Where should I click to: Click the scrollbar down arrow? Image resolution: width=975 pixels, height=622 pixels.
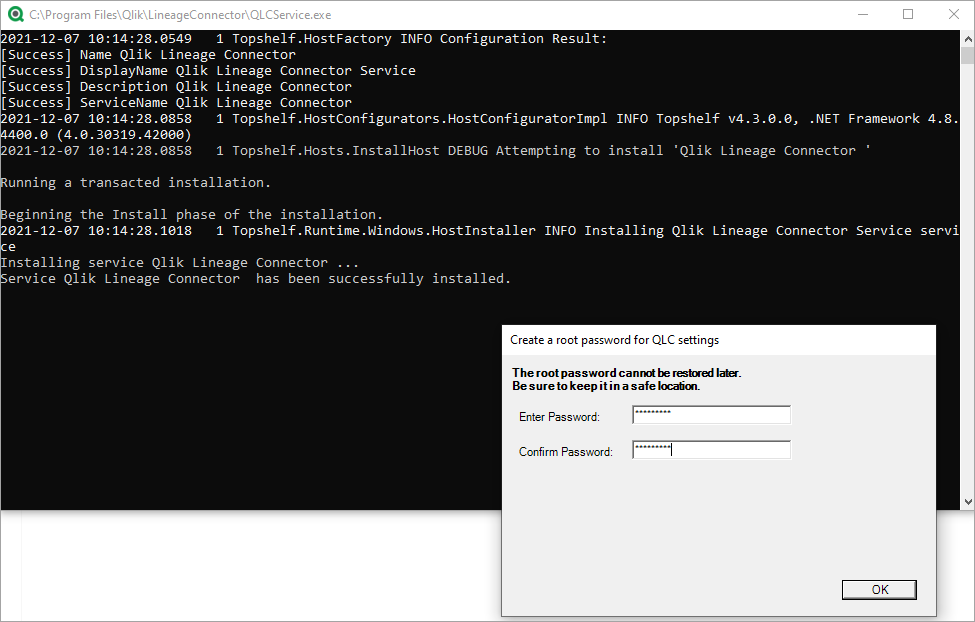coord(966,500)
